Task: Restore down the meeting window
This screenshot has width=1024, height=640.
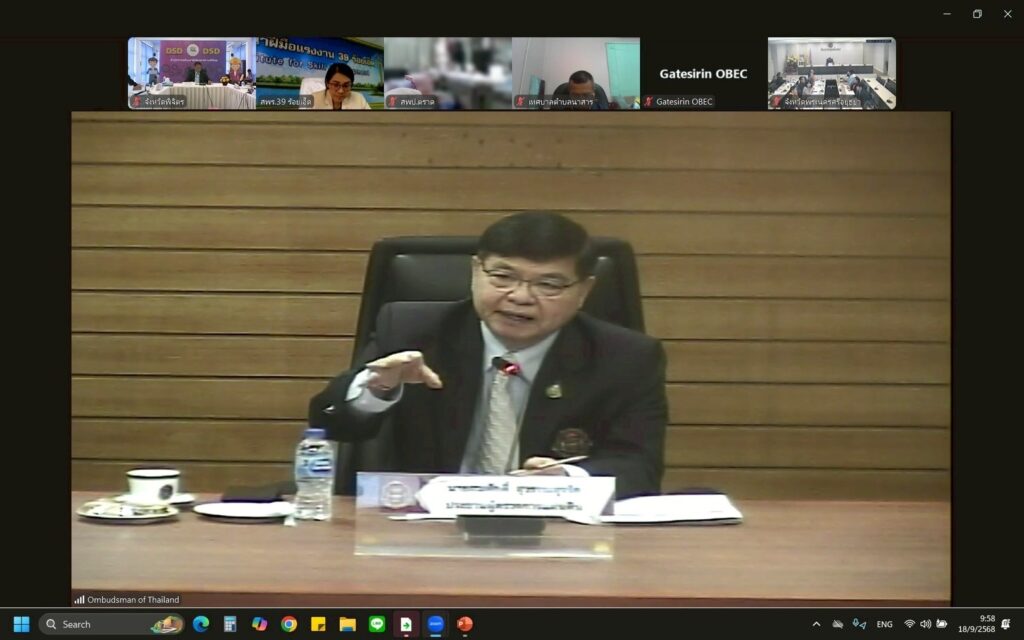Action: point(977,14)
